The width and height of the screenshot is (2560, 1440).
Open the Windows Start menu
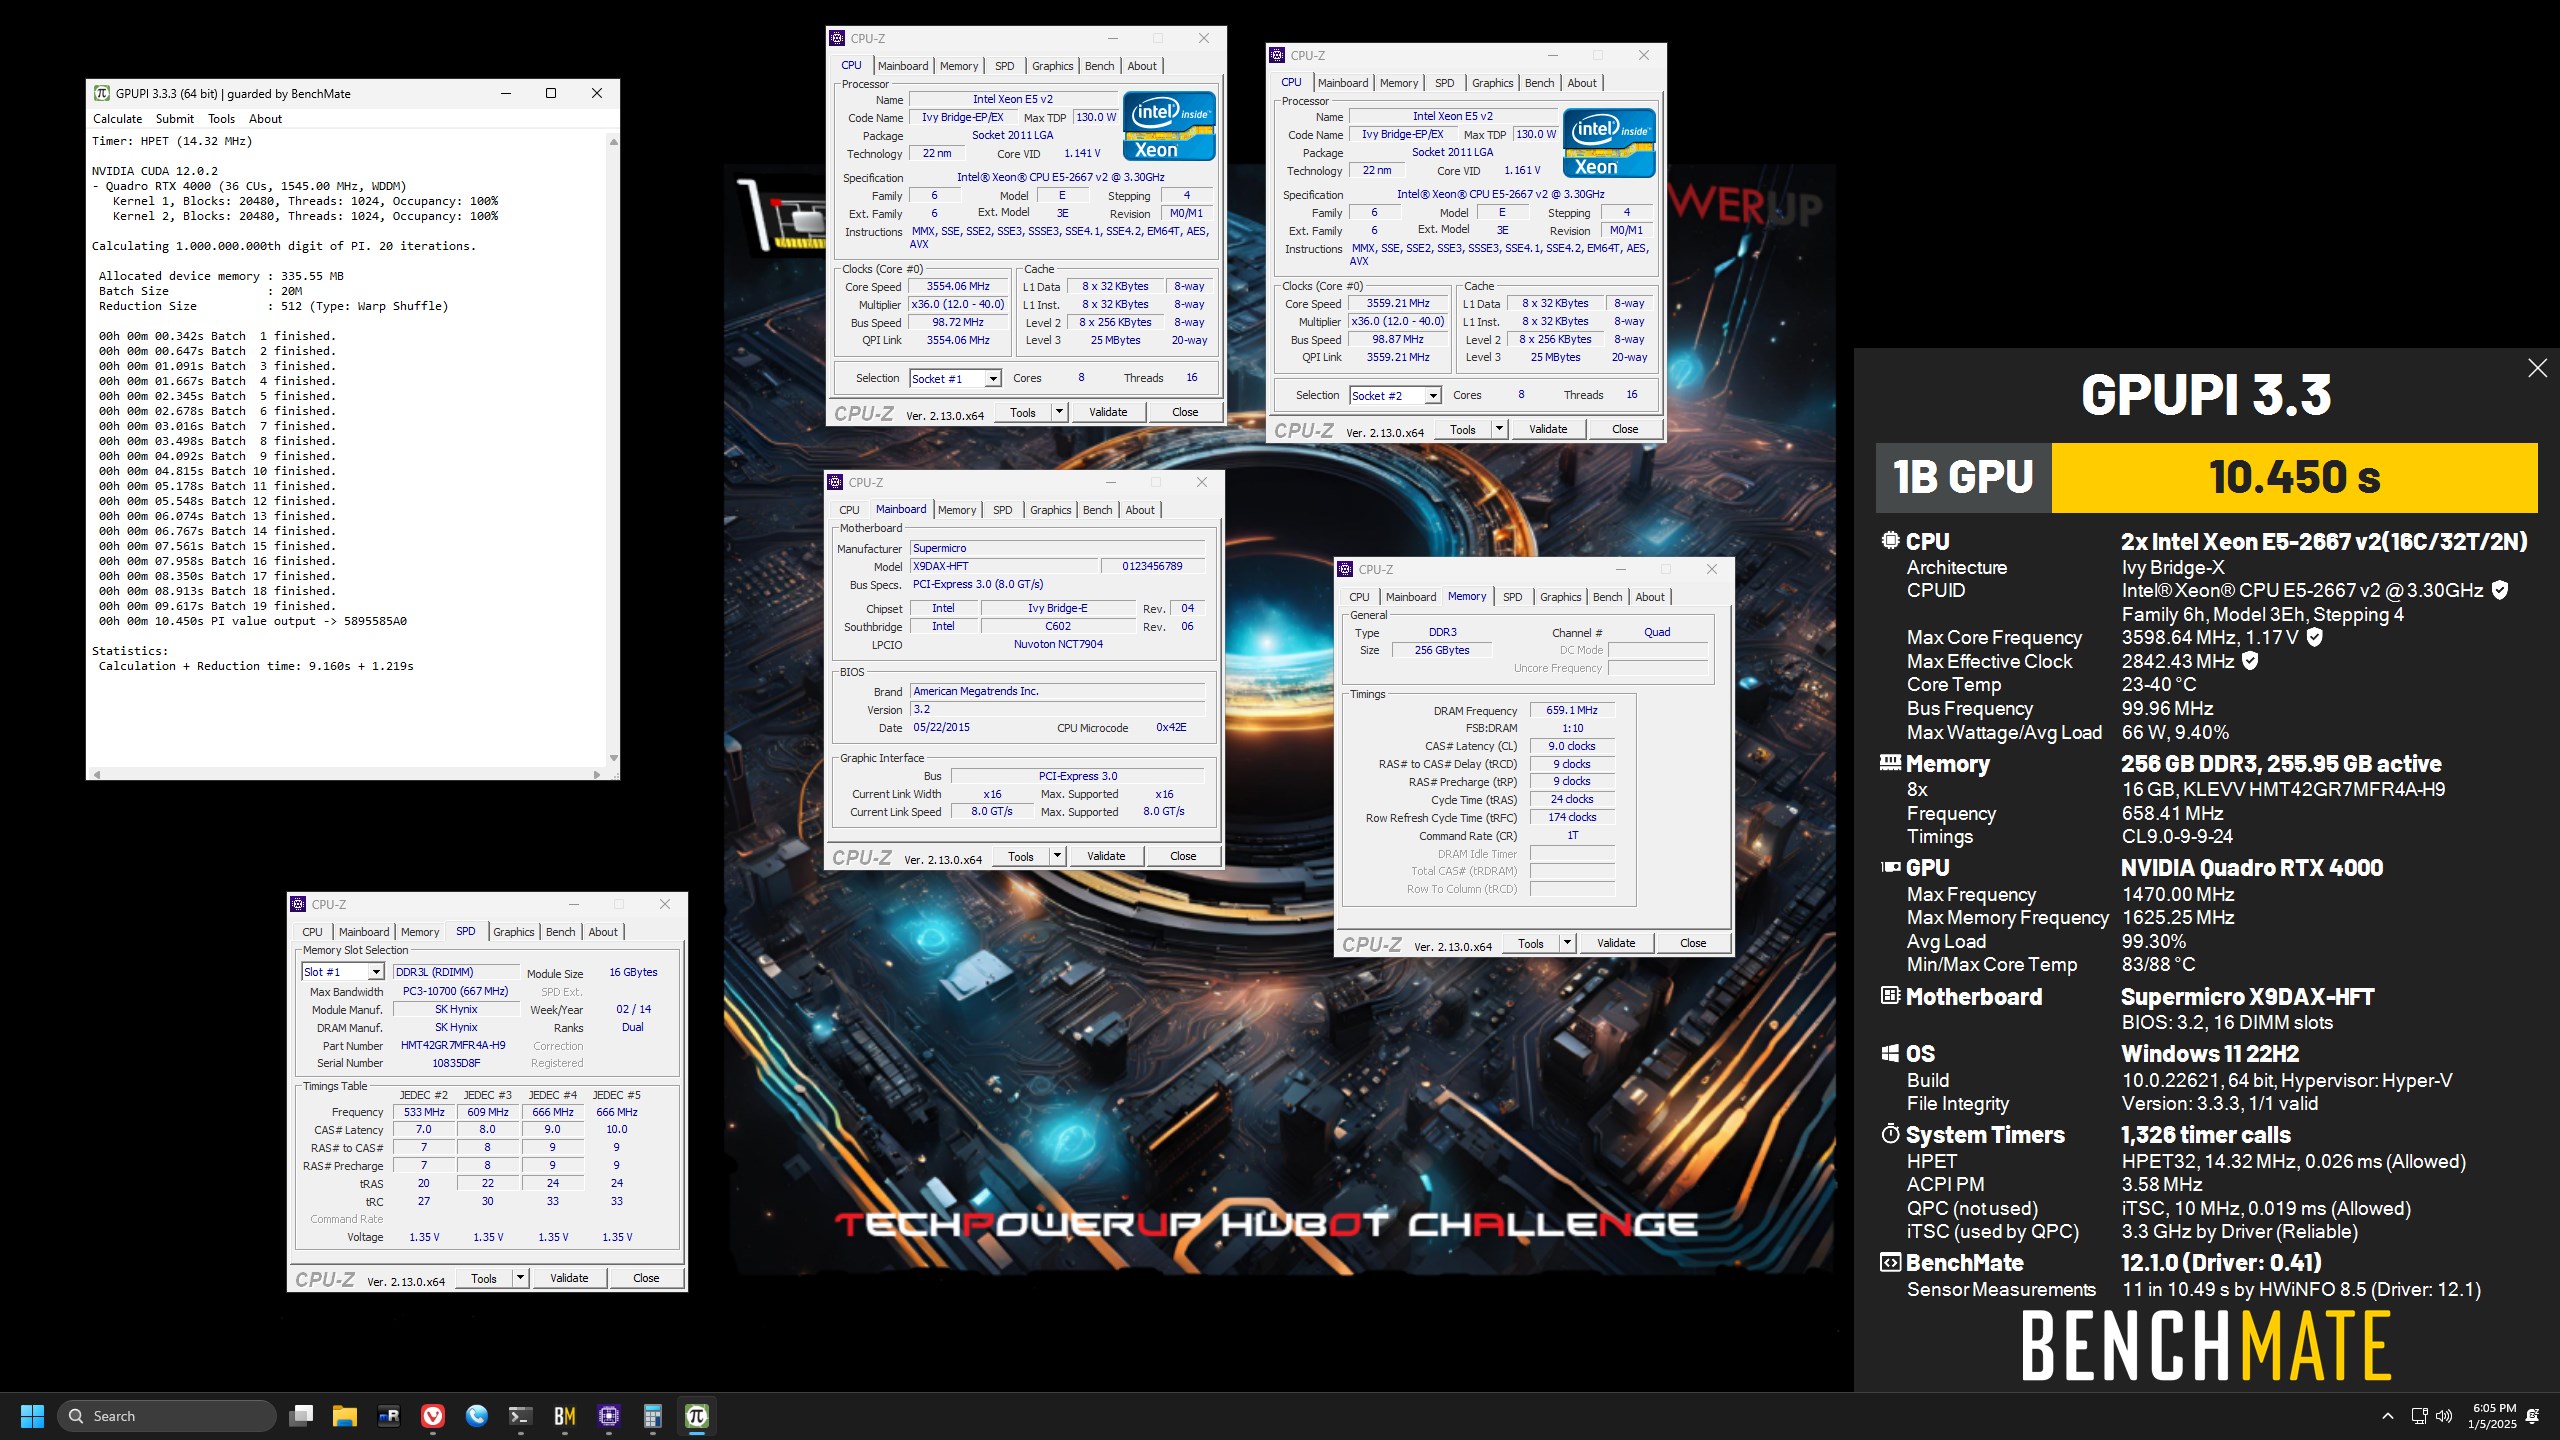click(x=32, y=1416)
